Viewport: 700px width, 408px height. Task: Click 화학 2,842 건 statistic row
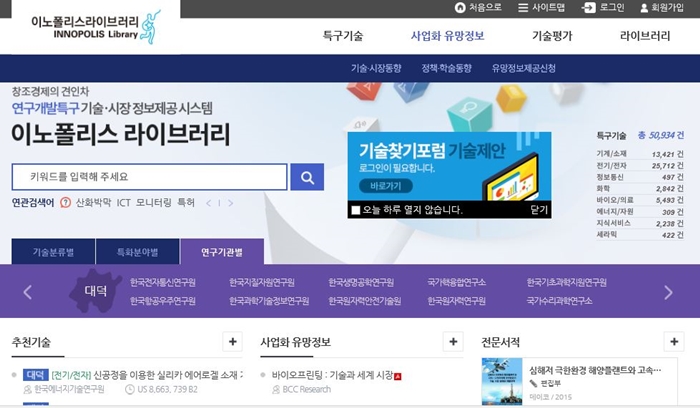pyautogui.click(x=640, y=189)
